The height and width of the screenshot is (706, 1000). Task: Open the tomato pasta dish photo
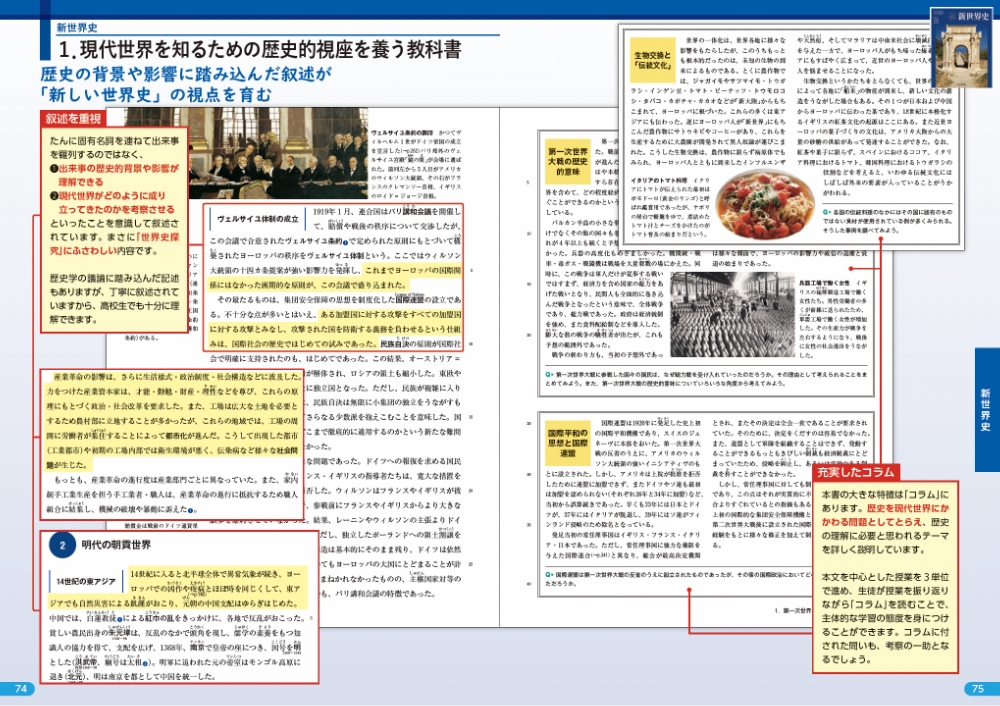click(765, 205)
